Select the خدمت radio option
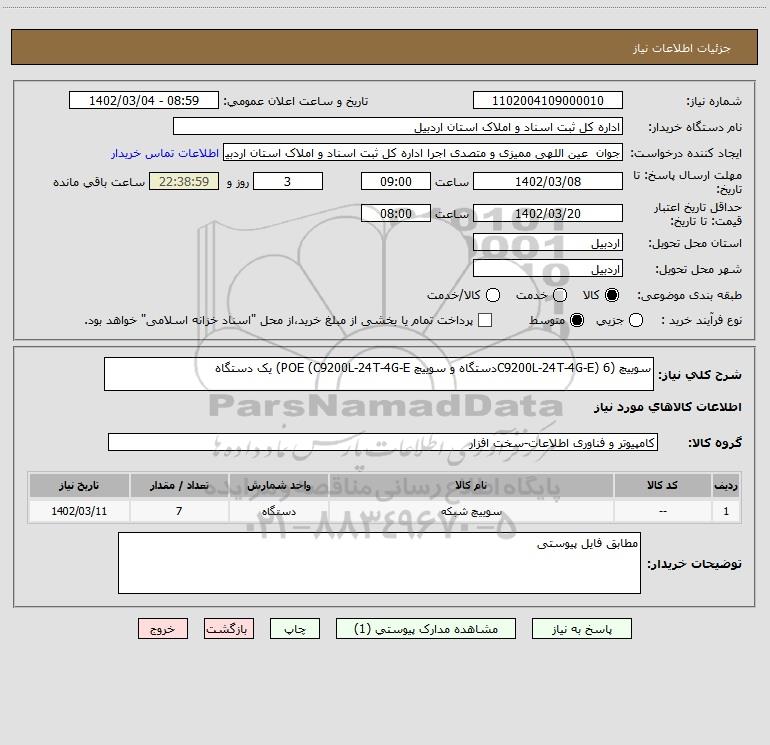This screenshot has height=745, width=770. pos(560,295)
